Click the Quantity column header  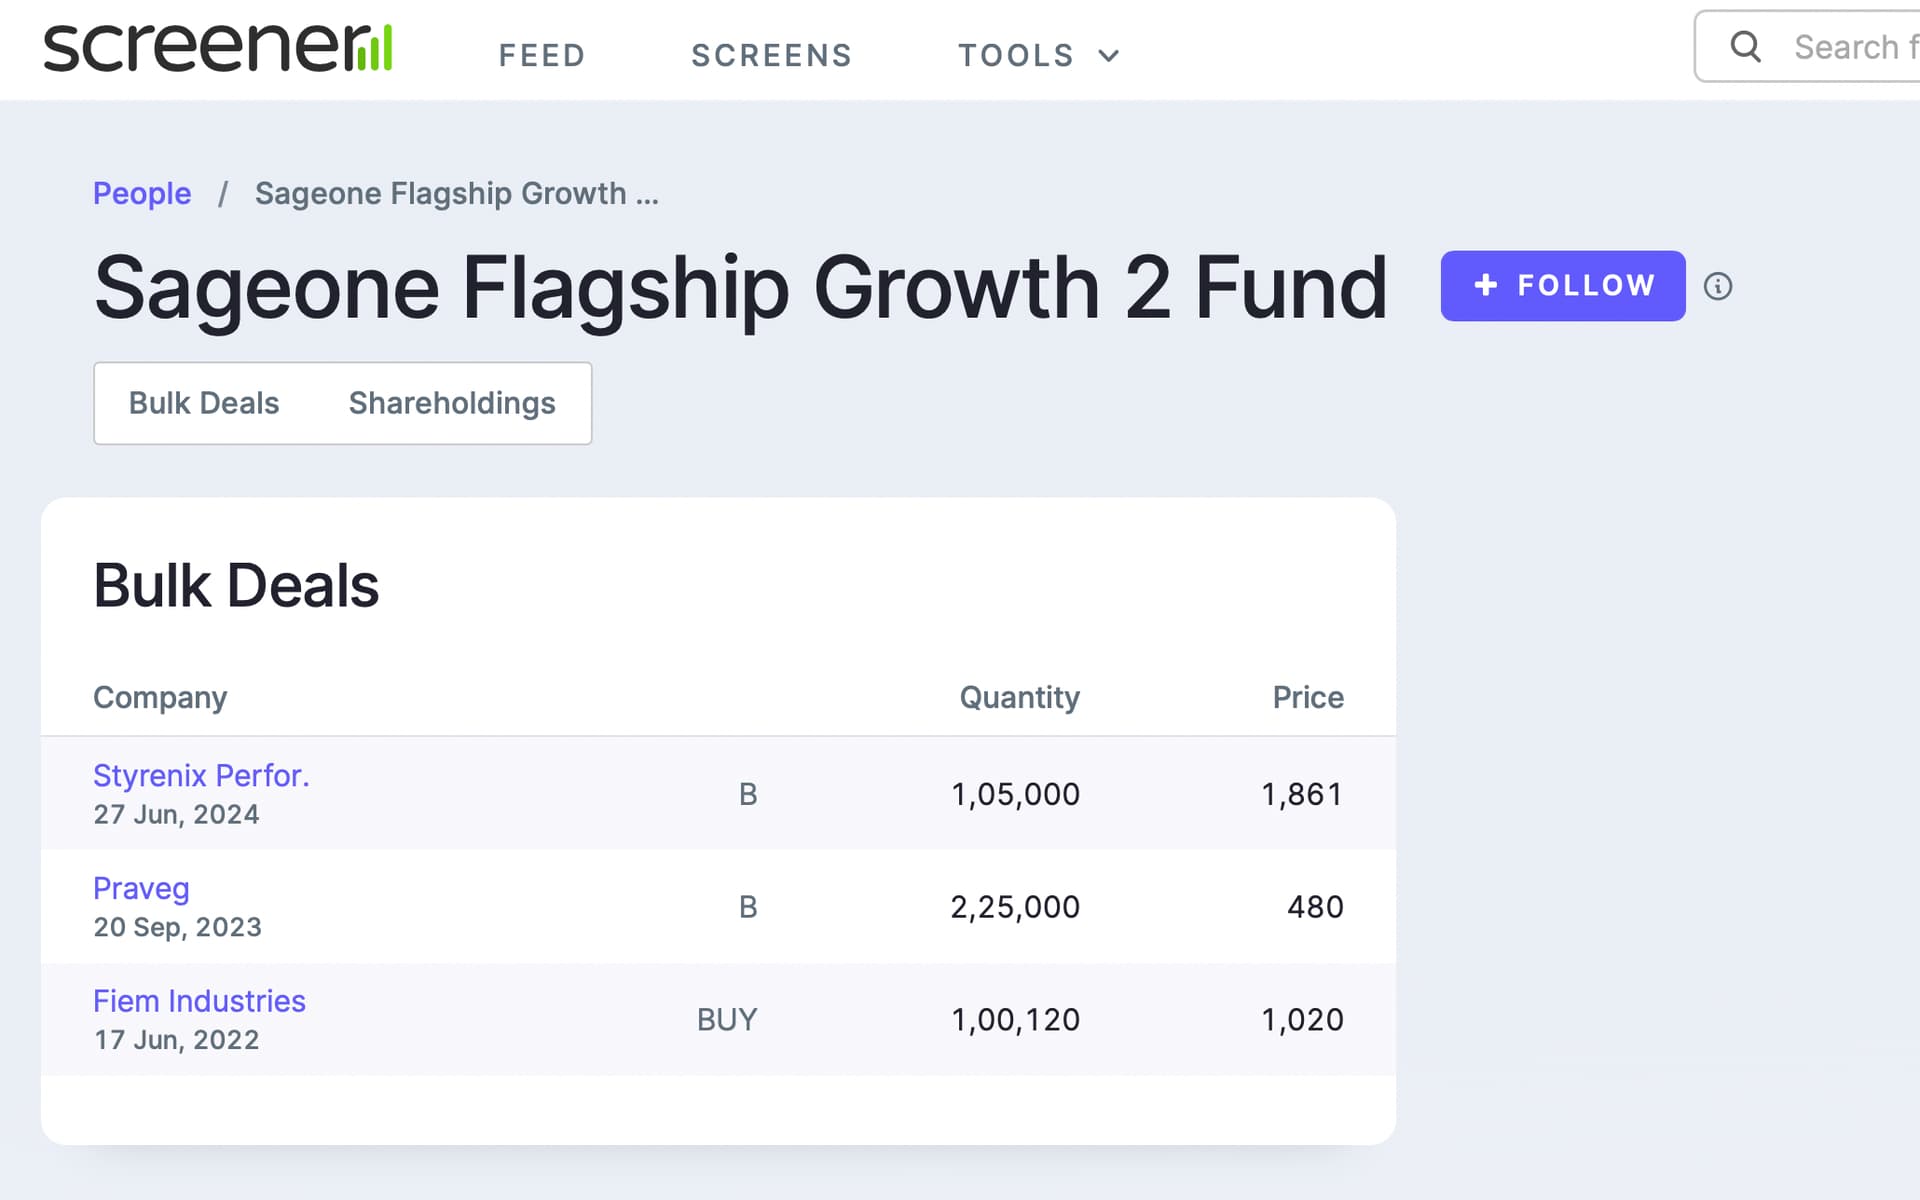point(1020,697)
